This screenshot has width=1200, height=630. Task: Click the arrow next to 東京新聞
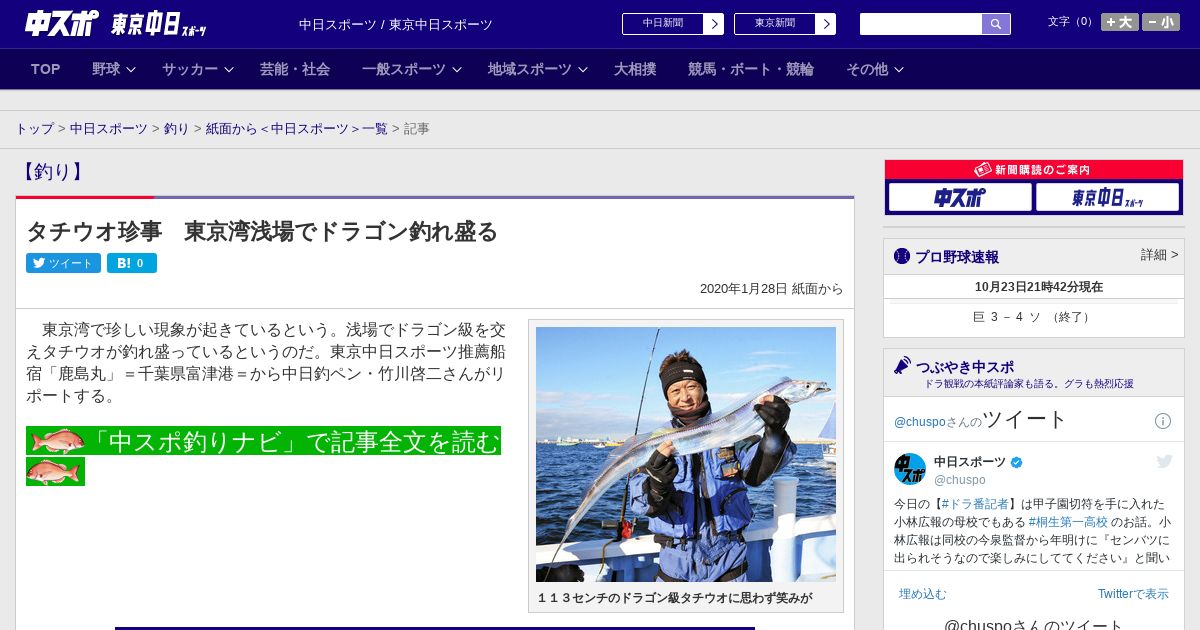coord(826,24)
